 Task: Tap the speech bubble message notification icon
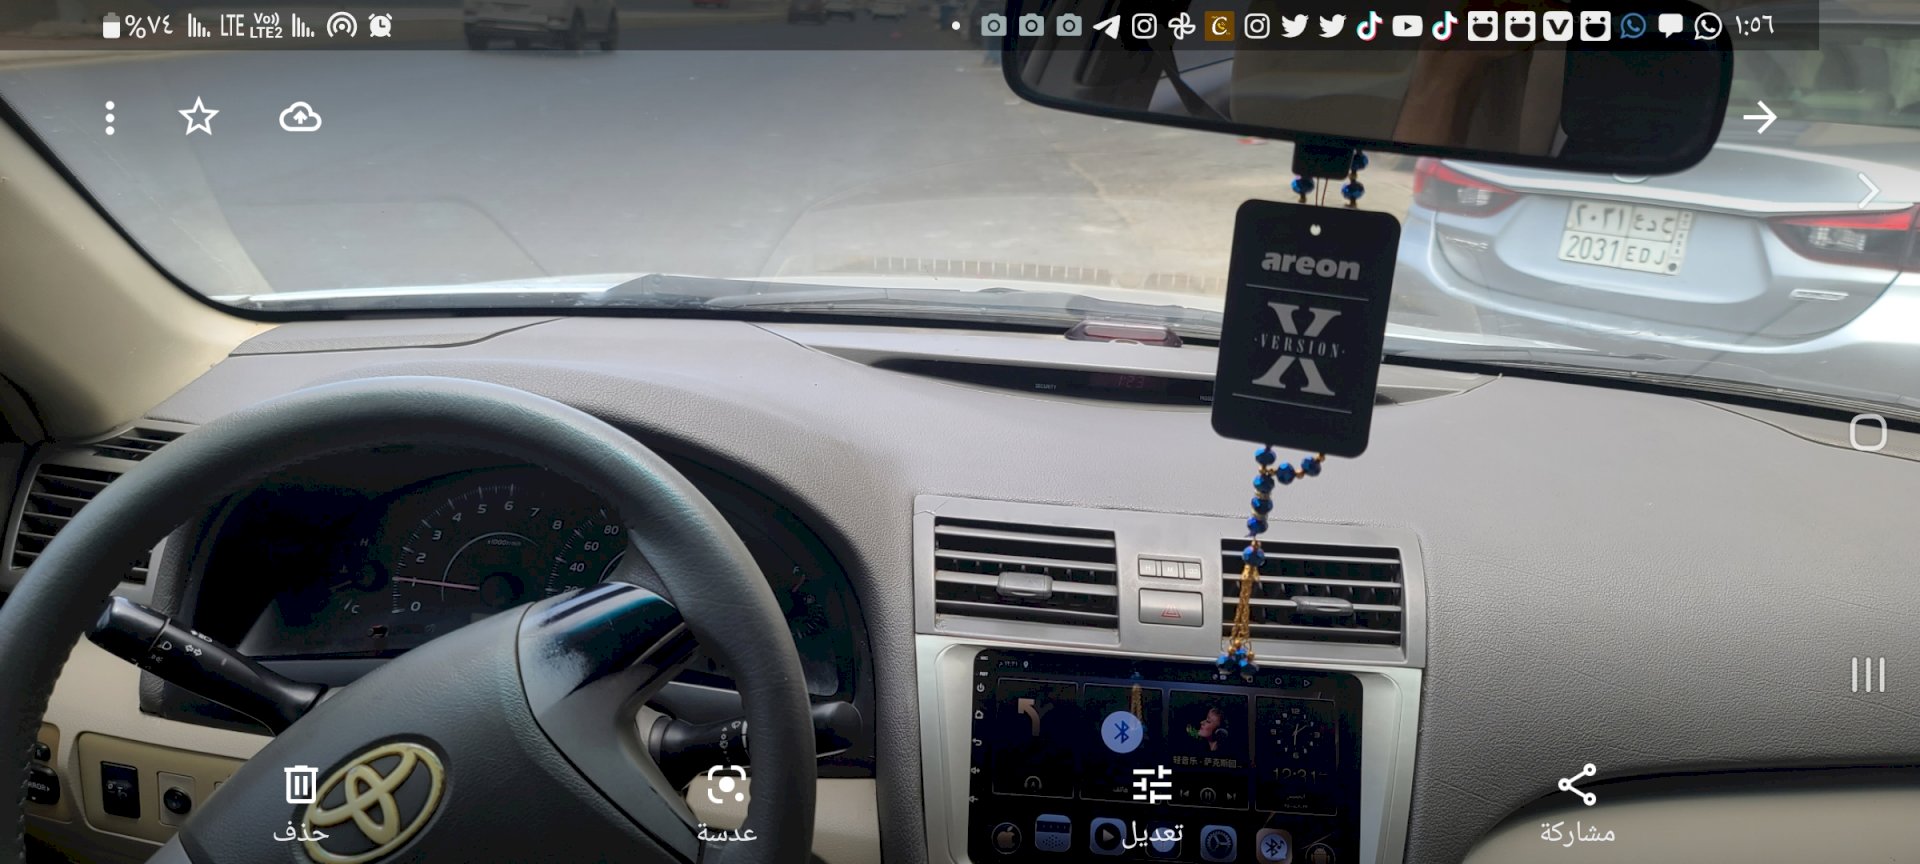coord(1670,26)
